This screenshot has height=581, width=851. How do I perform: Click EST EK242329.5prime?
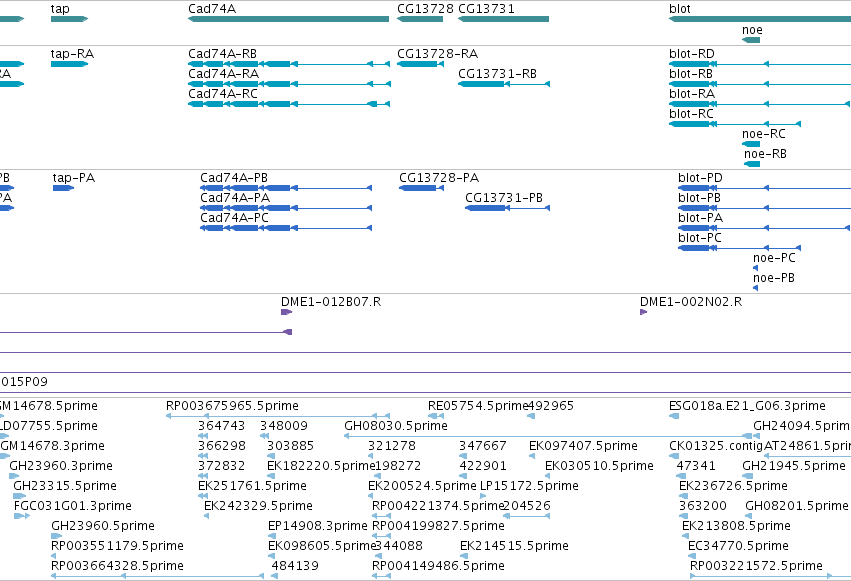(x=258, y=506)
